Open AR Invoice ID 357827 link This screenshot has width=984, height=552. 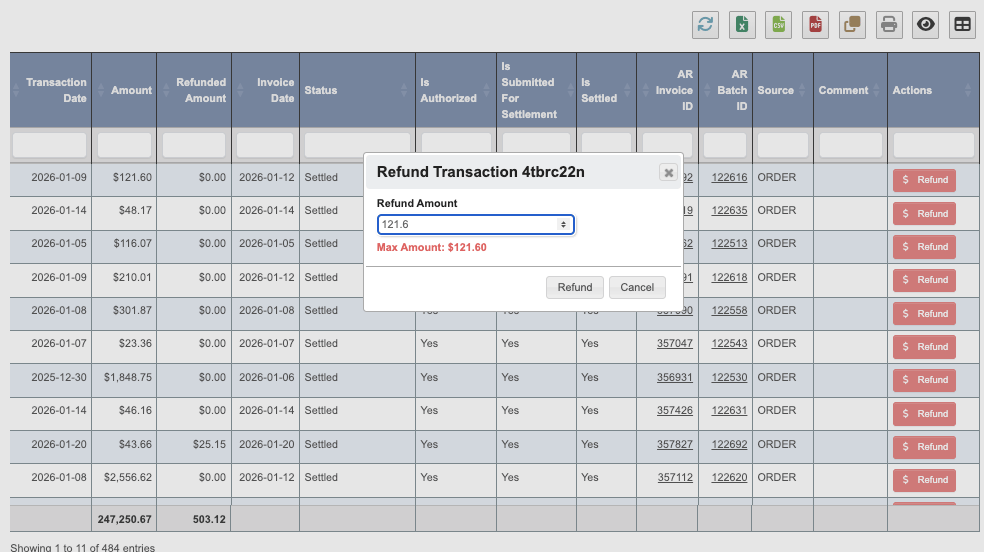pos(675,444)
